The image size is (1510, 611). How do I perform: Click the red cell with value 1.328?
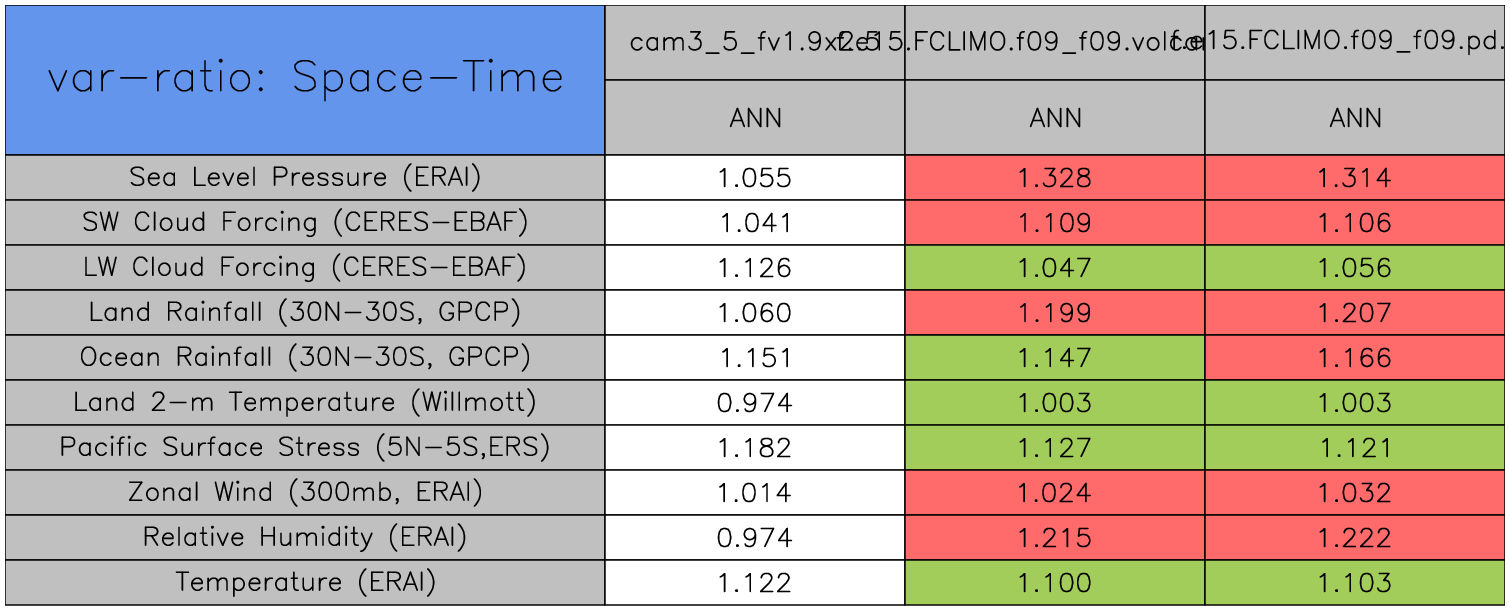click(x=1055, y=178)
